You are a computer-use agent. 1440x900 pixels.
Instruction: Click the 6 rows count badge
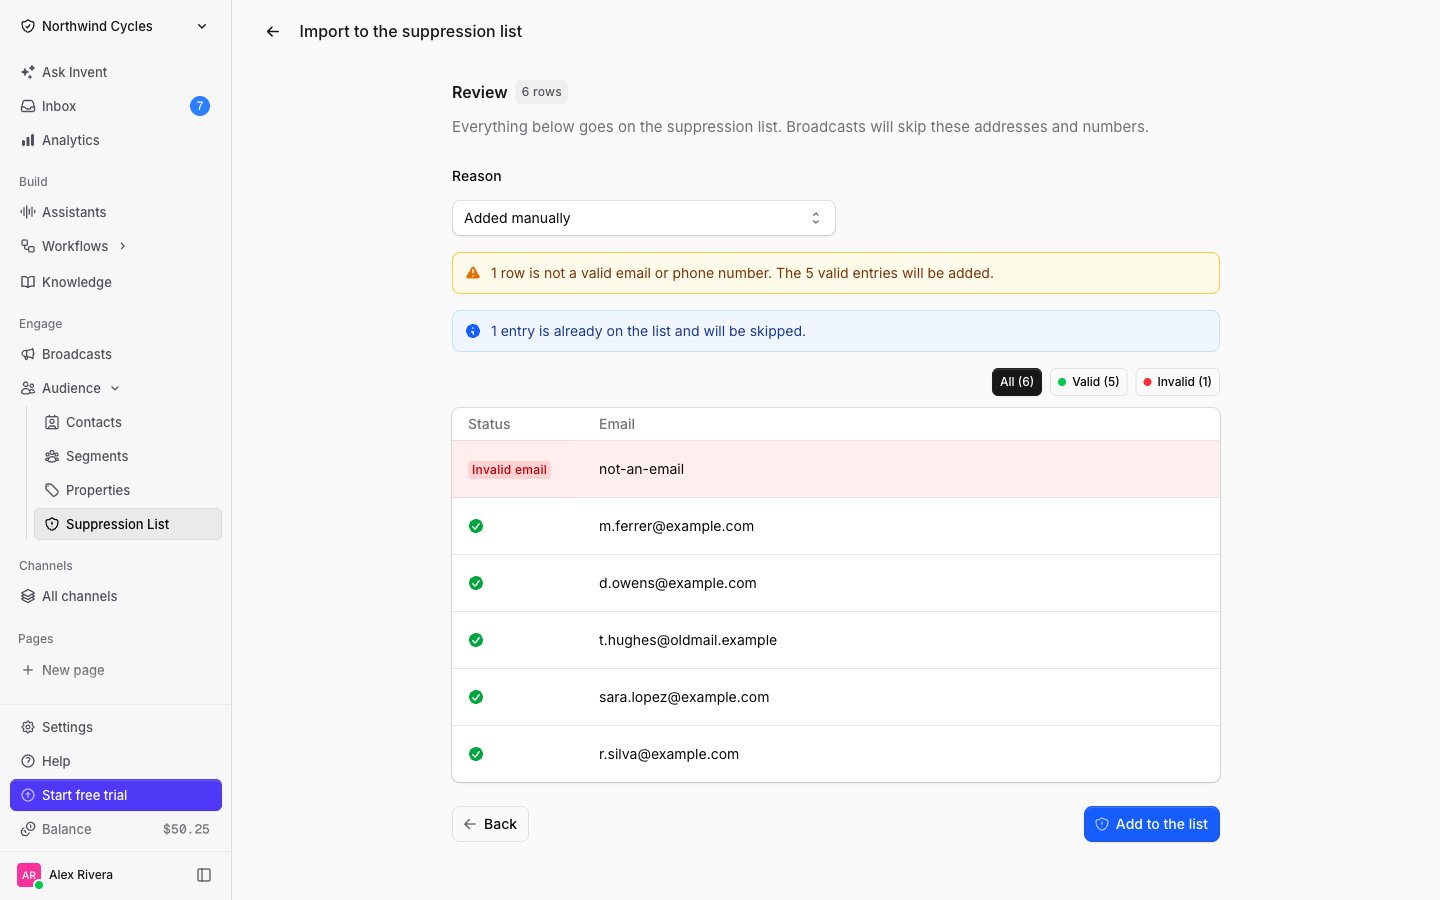coord(542,92)
